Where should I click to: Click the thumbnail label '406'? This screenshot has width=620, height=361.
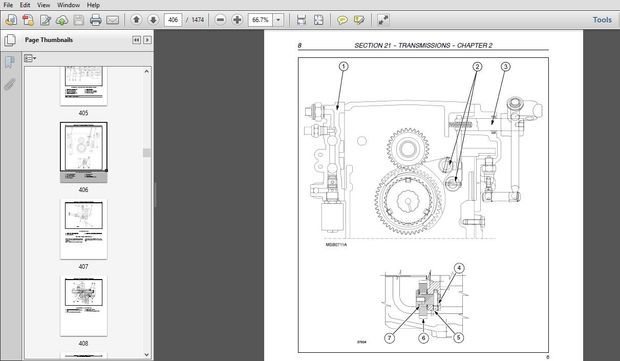tap(83, 190)
